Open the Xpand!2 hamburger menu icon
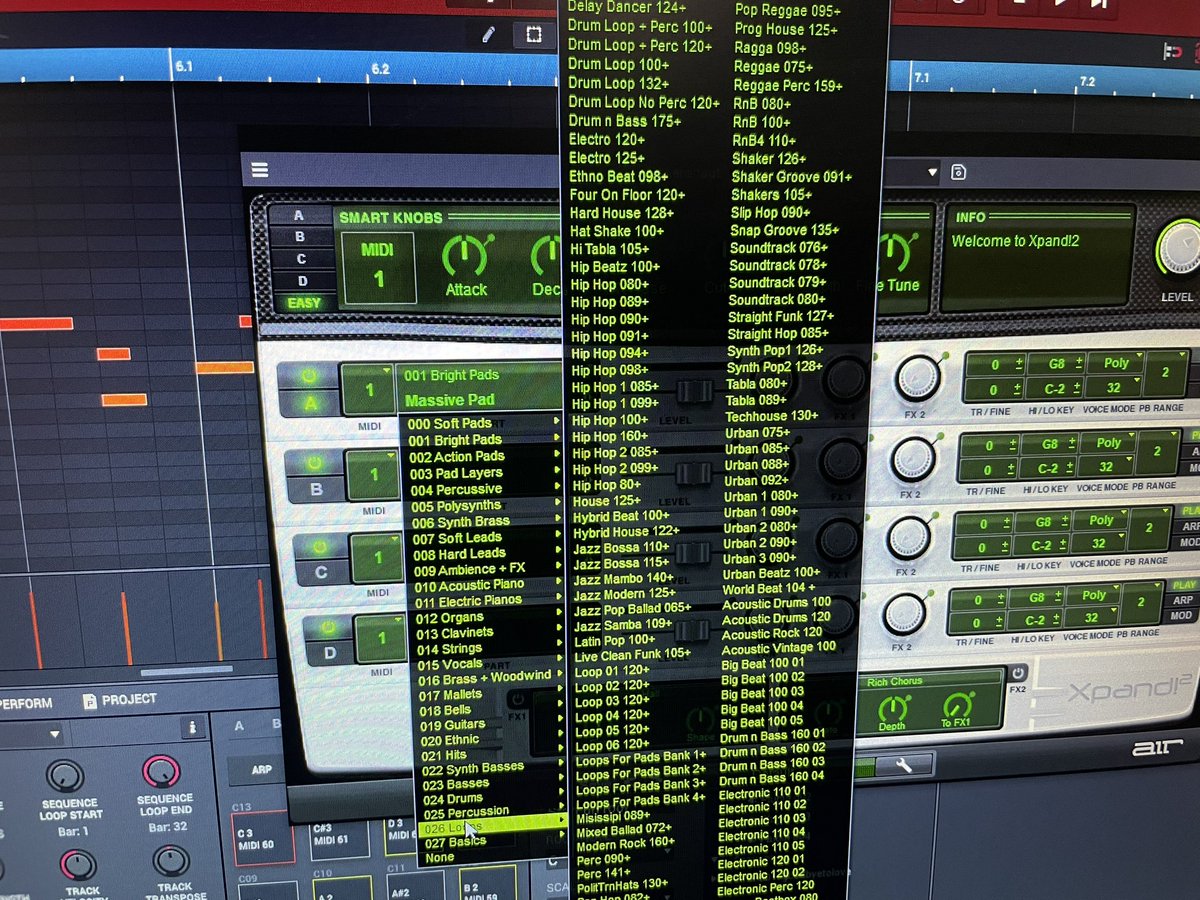The width and height of the screenshot is (1200, 900). (x=260, y=170)
